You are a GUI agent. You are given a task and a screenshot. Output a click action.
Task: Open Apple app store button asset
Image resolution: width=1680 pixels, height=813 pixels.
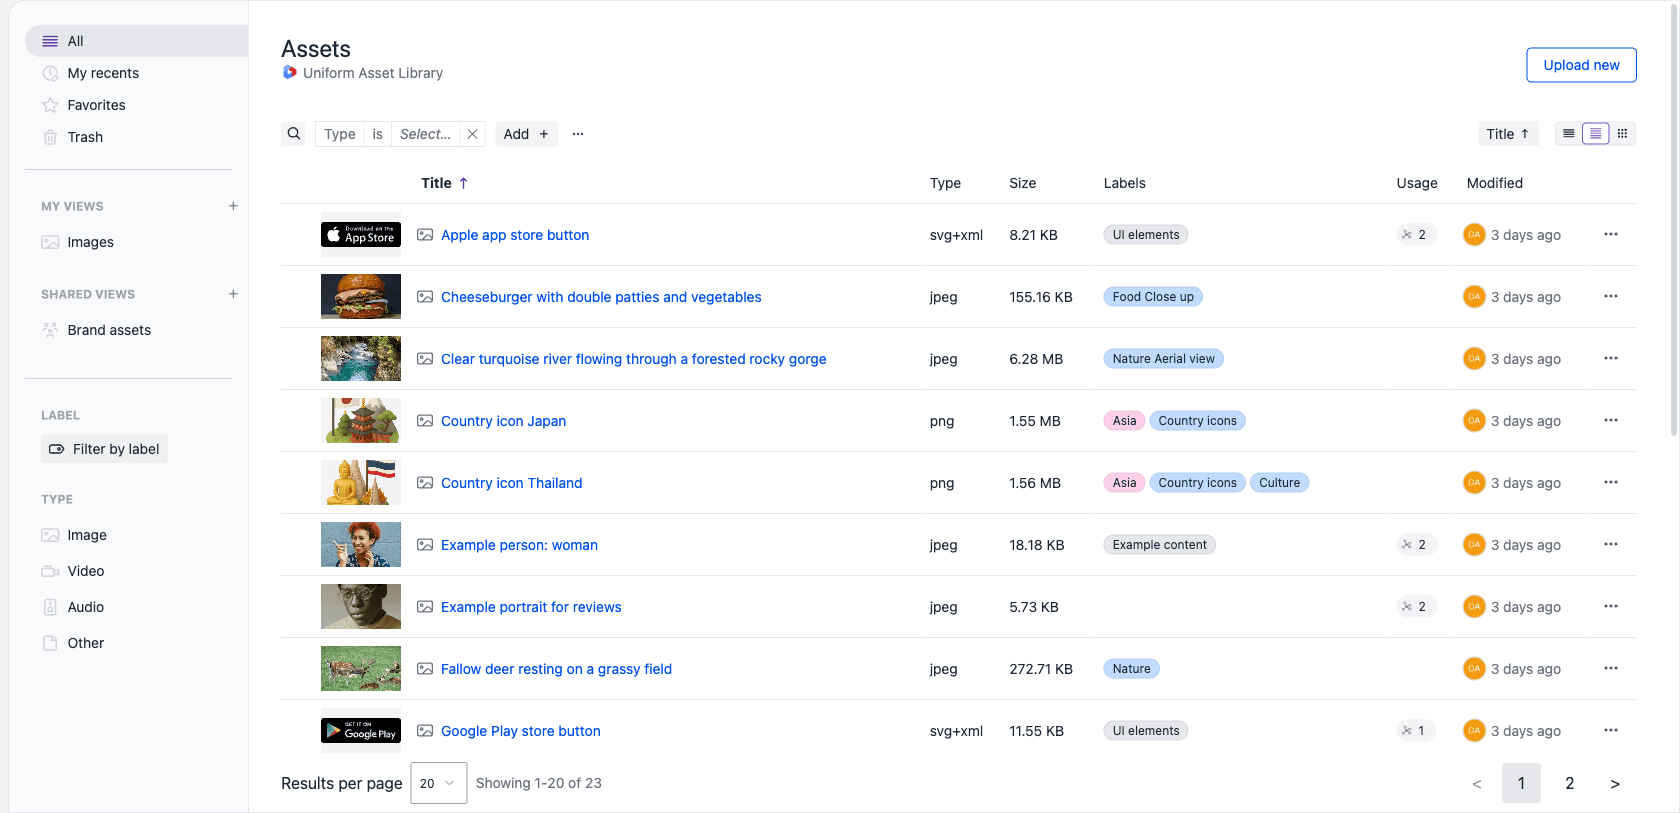(x=515, y=235)
